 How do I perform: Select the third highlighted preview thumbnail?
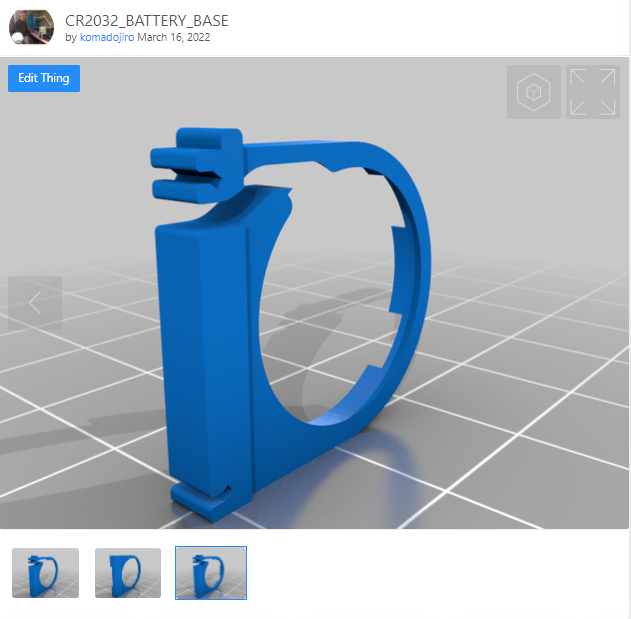pos(211,573)
